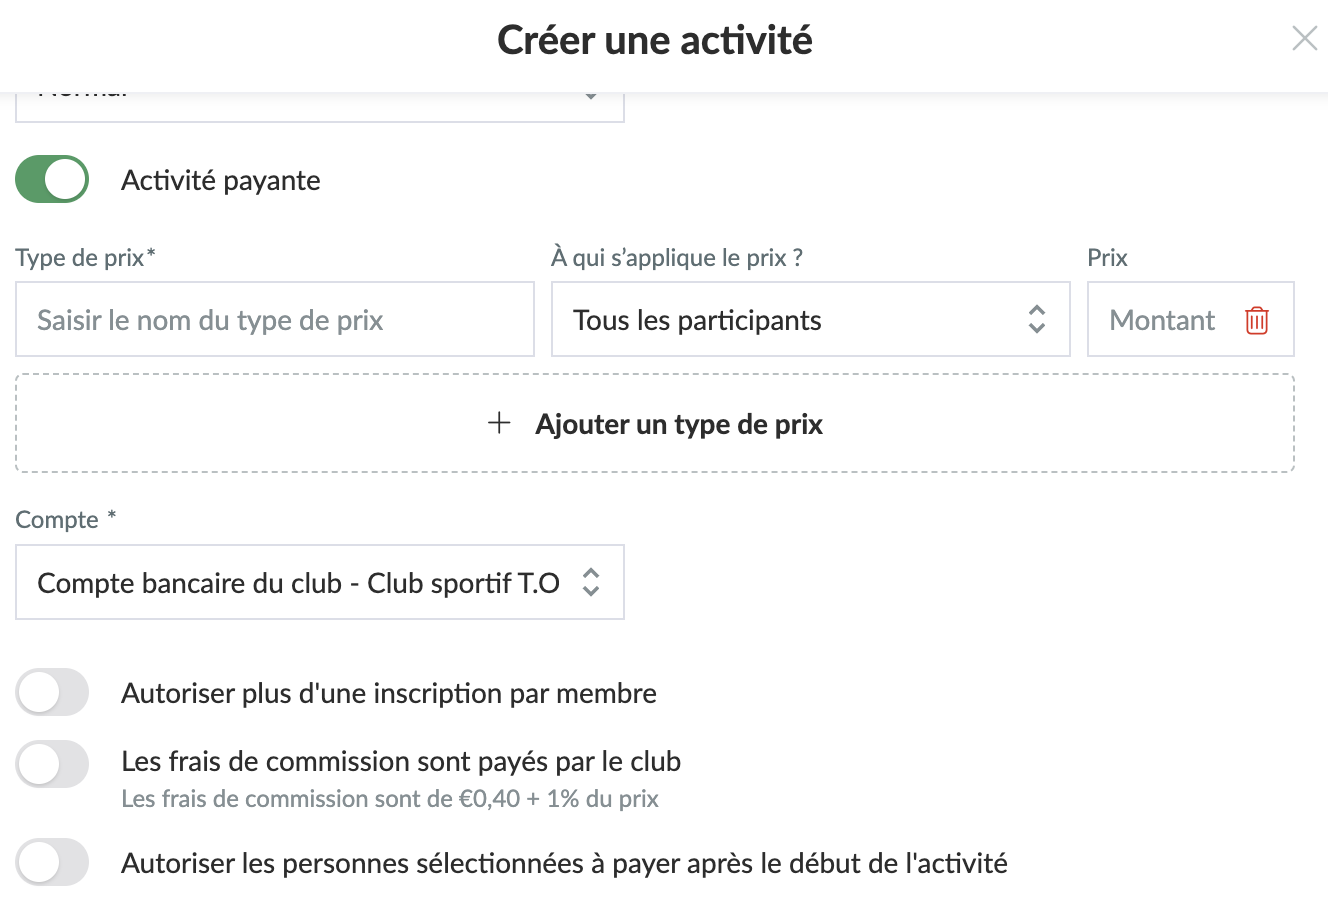1328x910 pixels.
Task: Open the Tous les participants dropdown
Action: (811, 320)
